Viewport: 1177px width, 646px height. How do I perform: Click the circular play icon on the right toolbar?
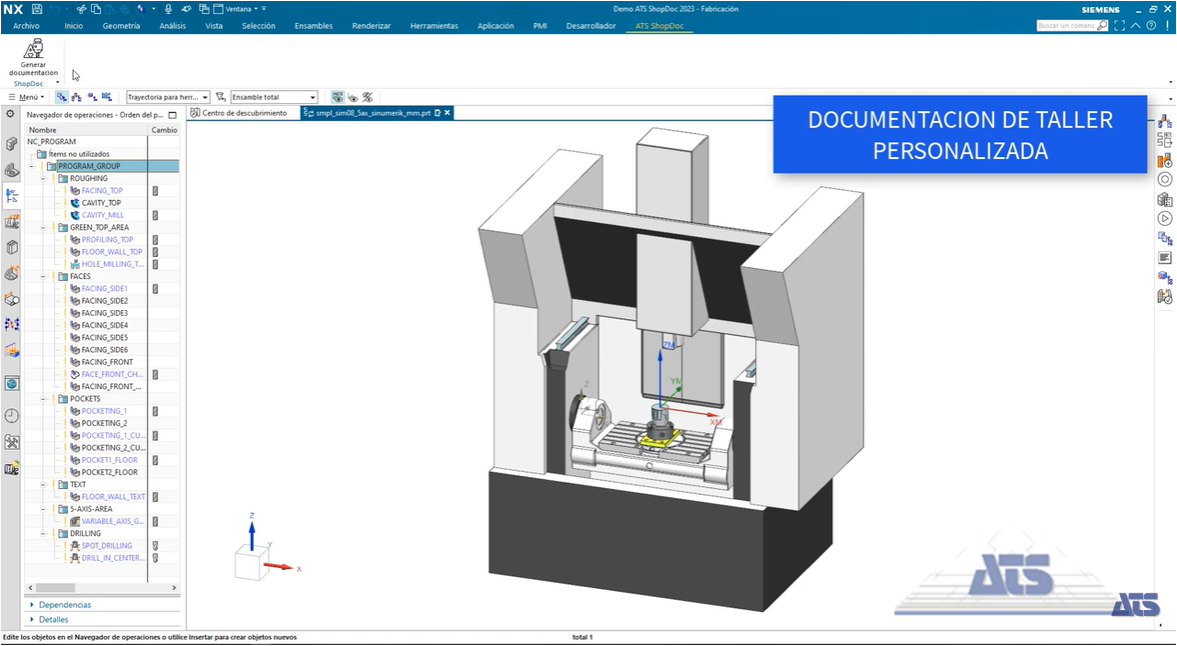tap(1164, 218)
